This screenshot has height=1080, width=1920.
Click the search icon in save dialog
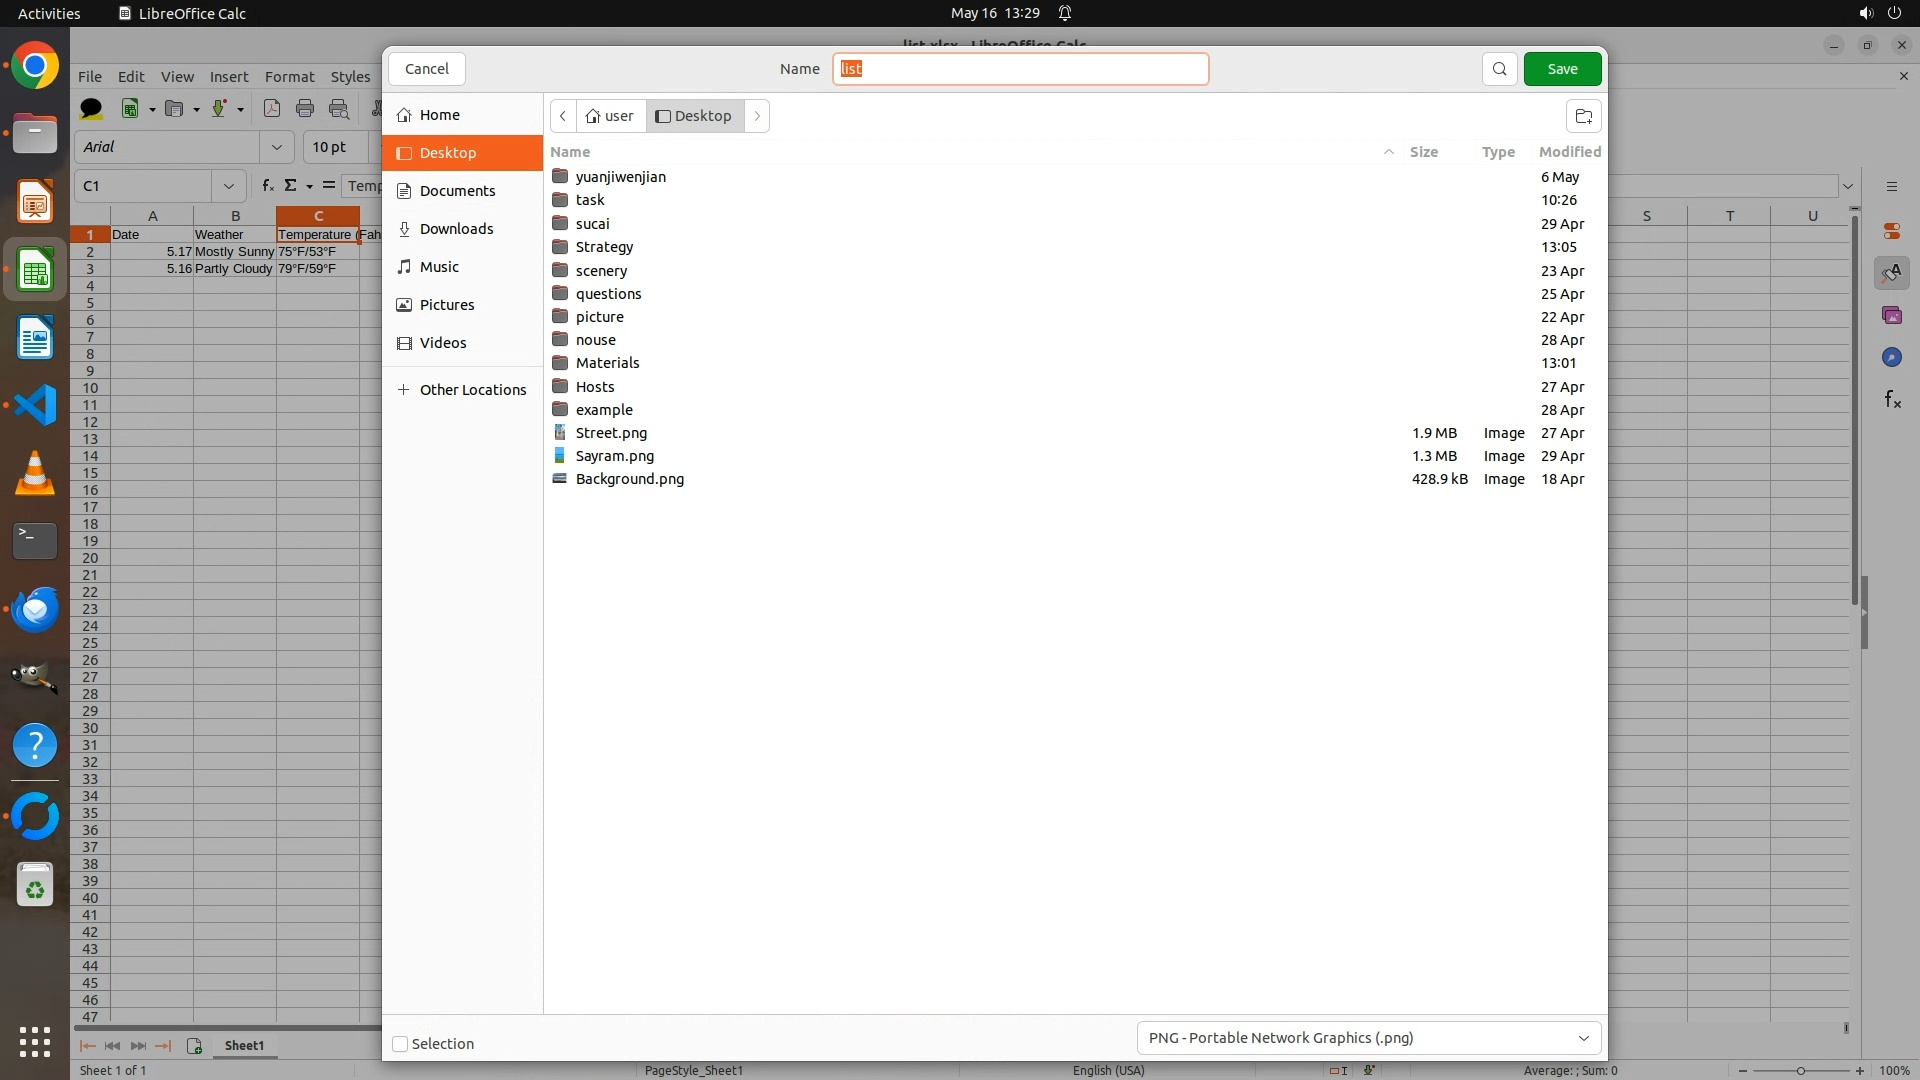click(x=1499, y=69)
